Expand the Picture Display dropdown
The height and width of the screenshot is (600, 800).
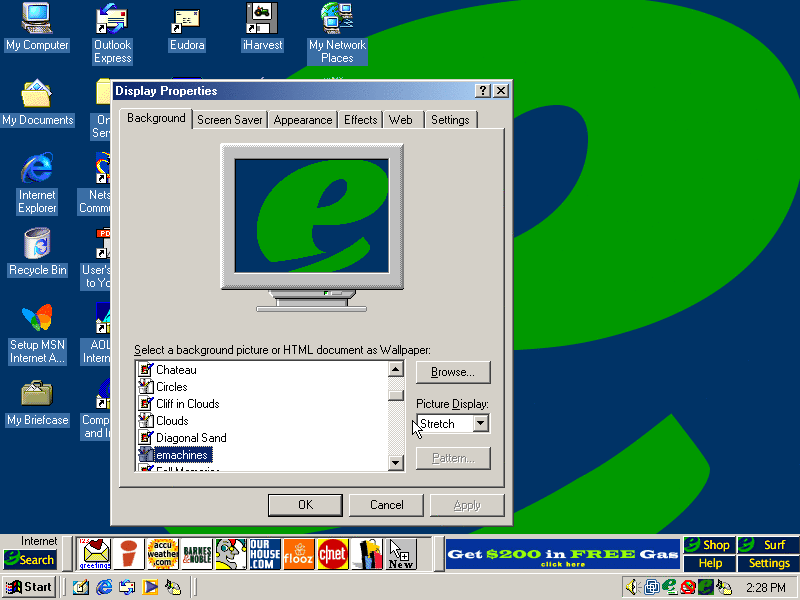(480, 424)
